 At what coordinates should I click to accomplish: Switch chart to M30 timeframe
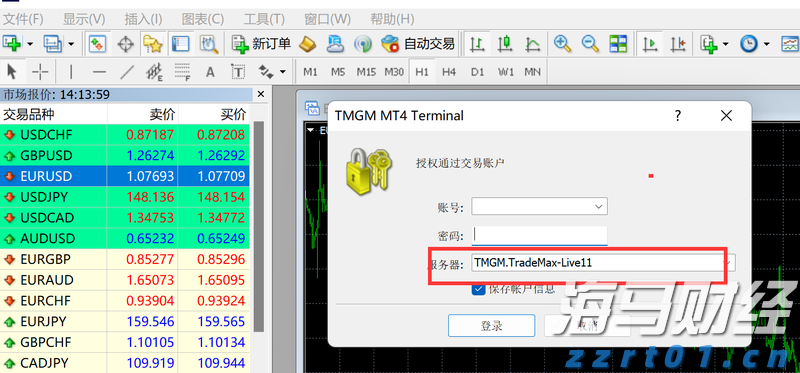(394, 72)
